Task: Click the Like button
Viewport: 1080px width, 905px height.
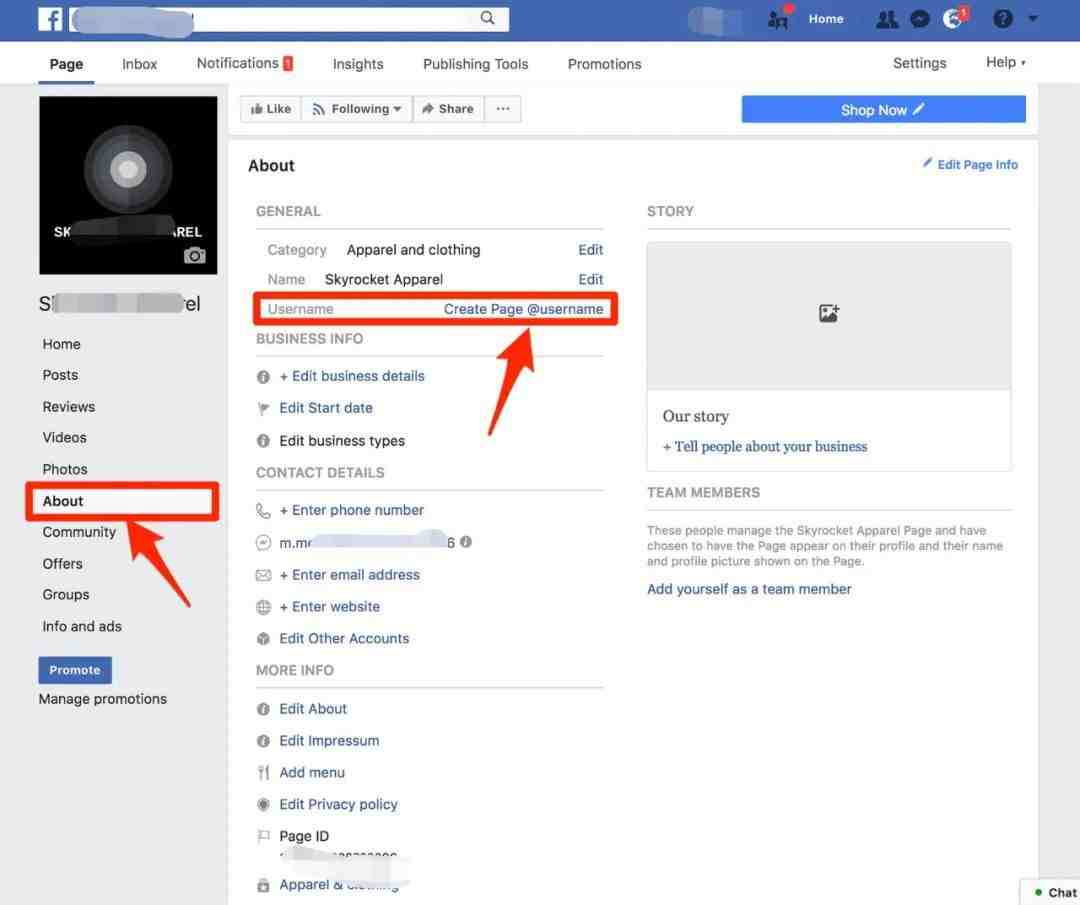Action: (x=271, y=109)
